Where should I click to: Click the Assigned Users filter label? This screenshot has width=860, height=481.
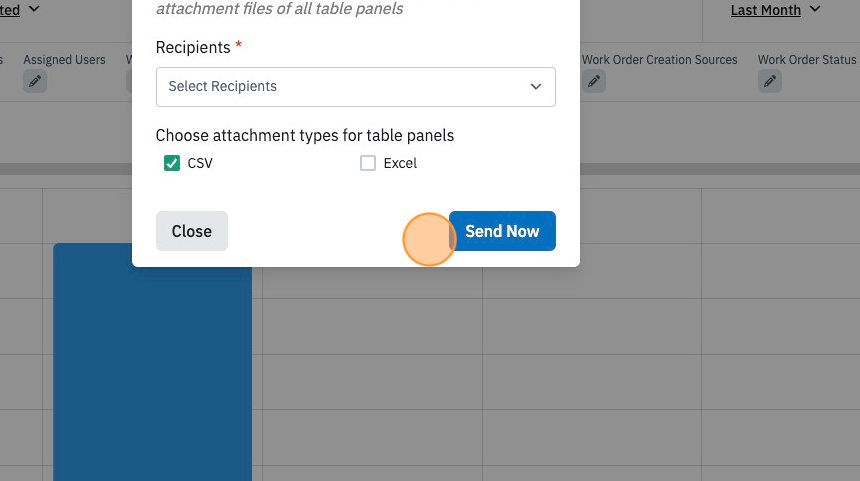(64, 60)
